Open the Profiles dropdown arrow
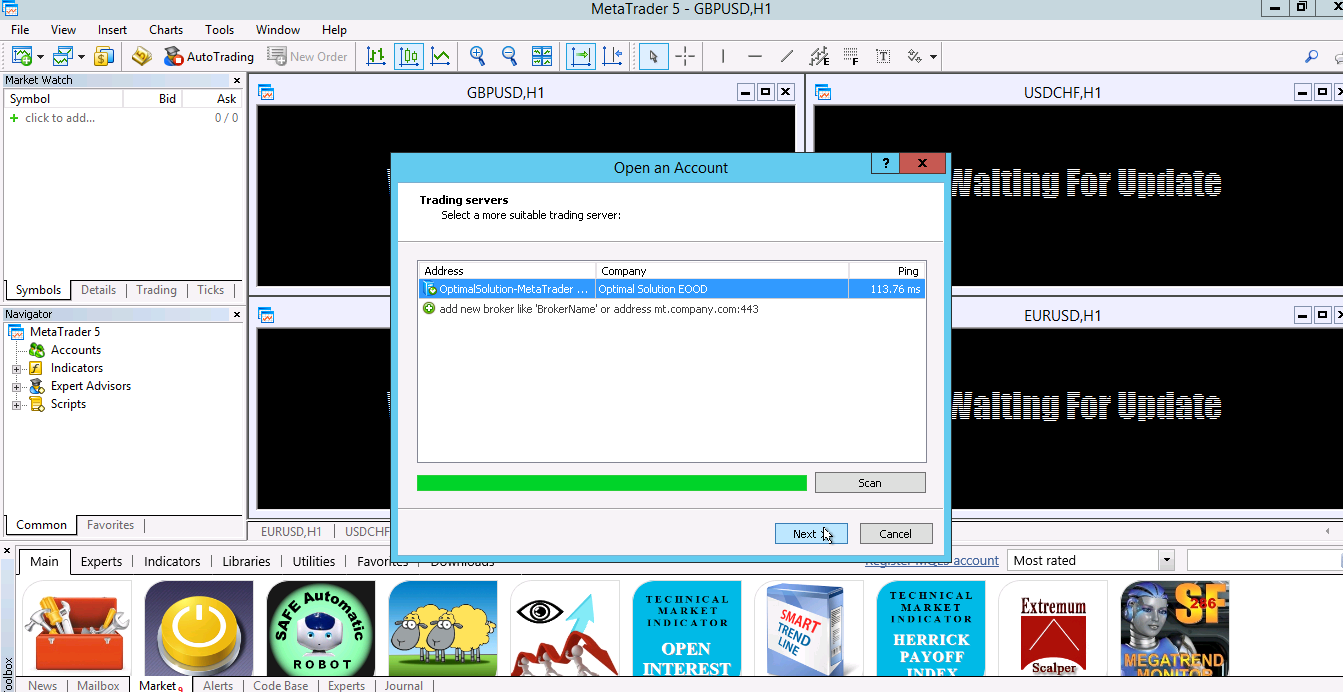1343x692 pixels. point(82,58)
